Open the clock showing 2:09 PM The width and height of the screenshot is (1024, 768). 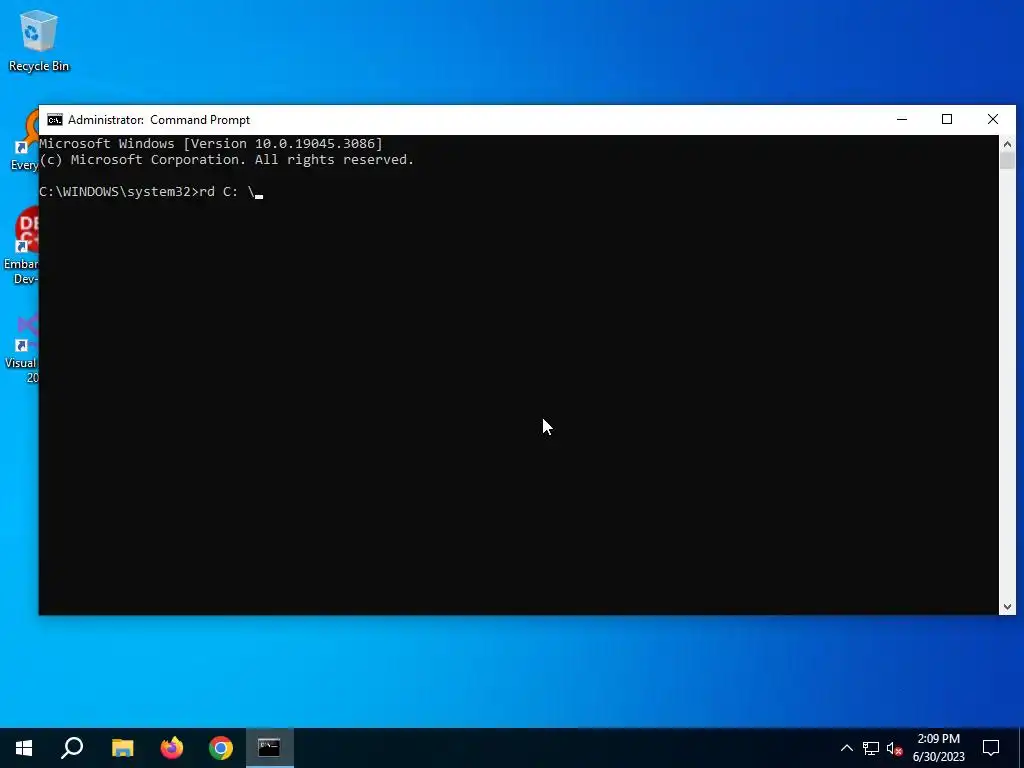tap(938, 748)
